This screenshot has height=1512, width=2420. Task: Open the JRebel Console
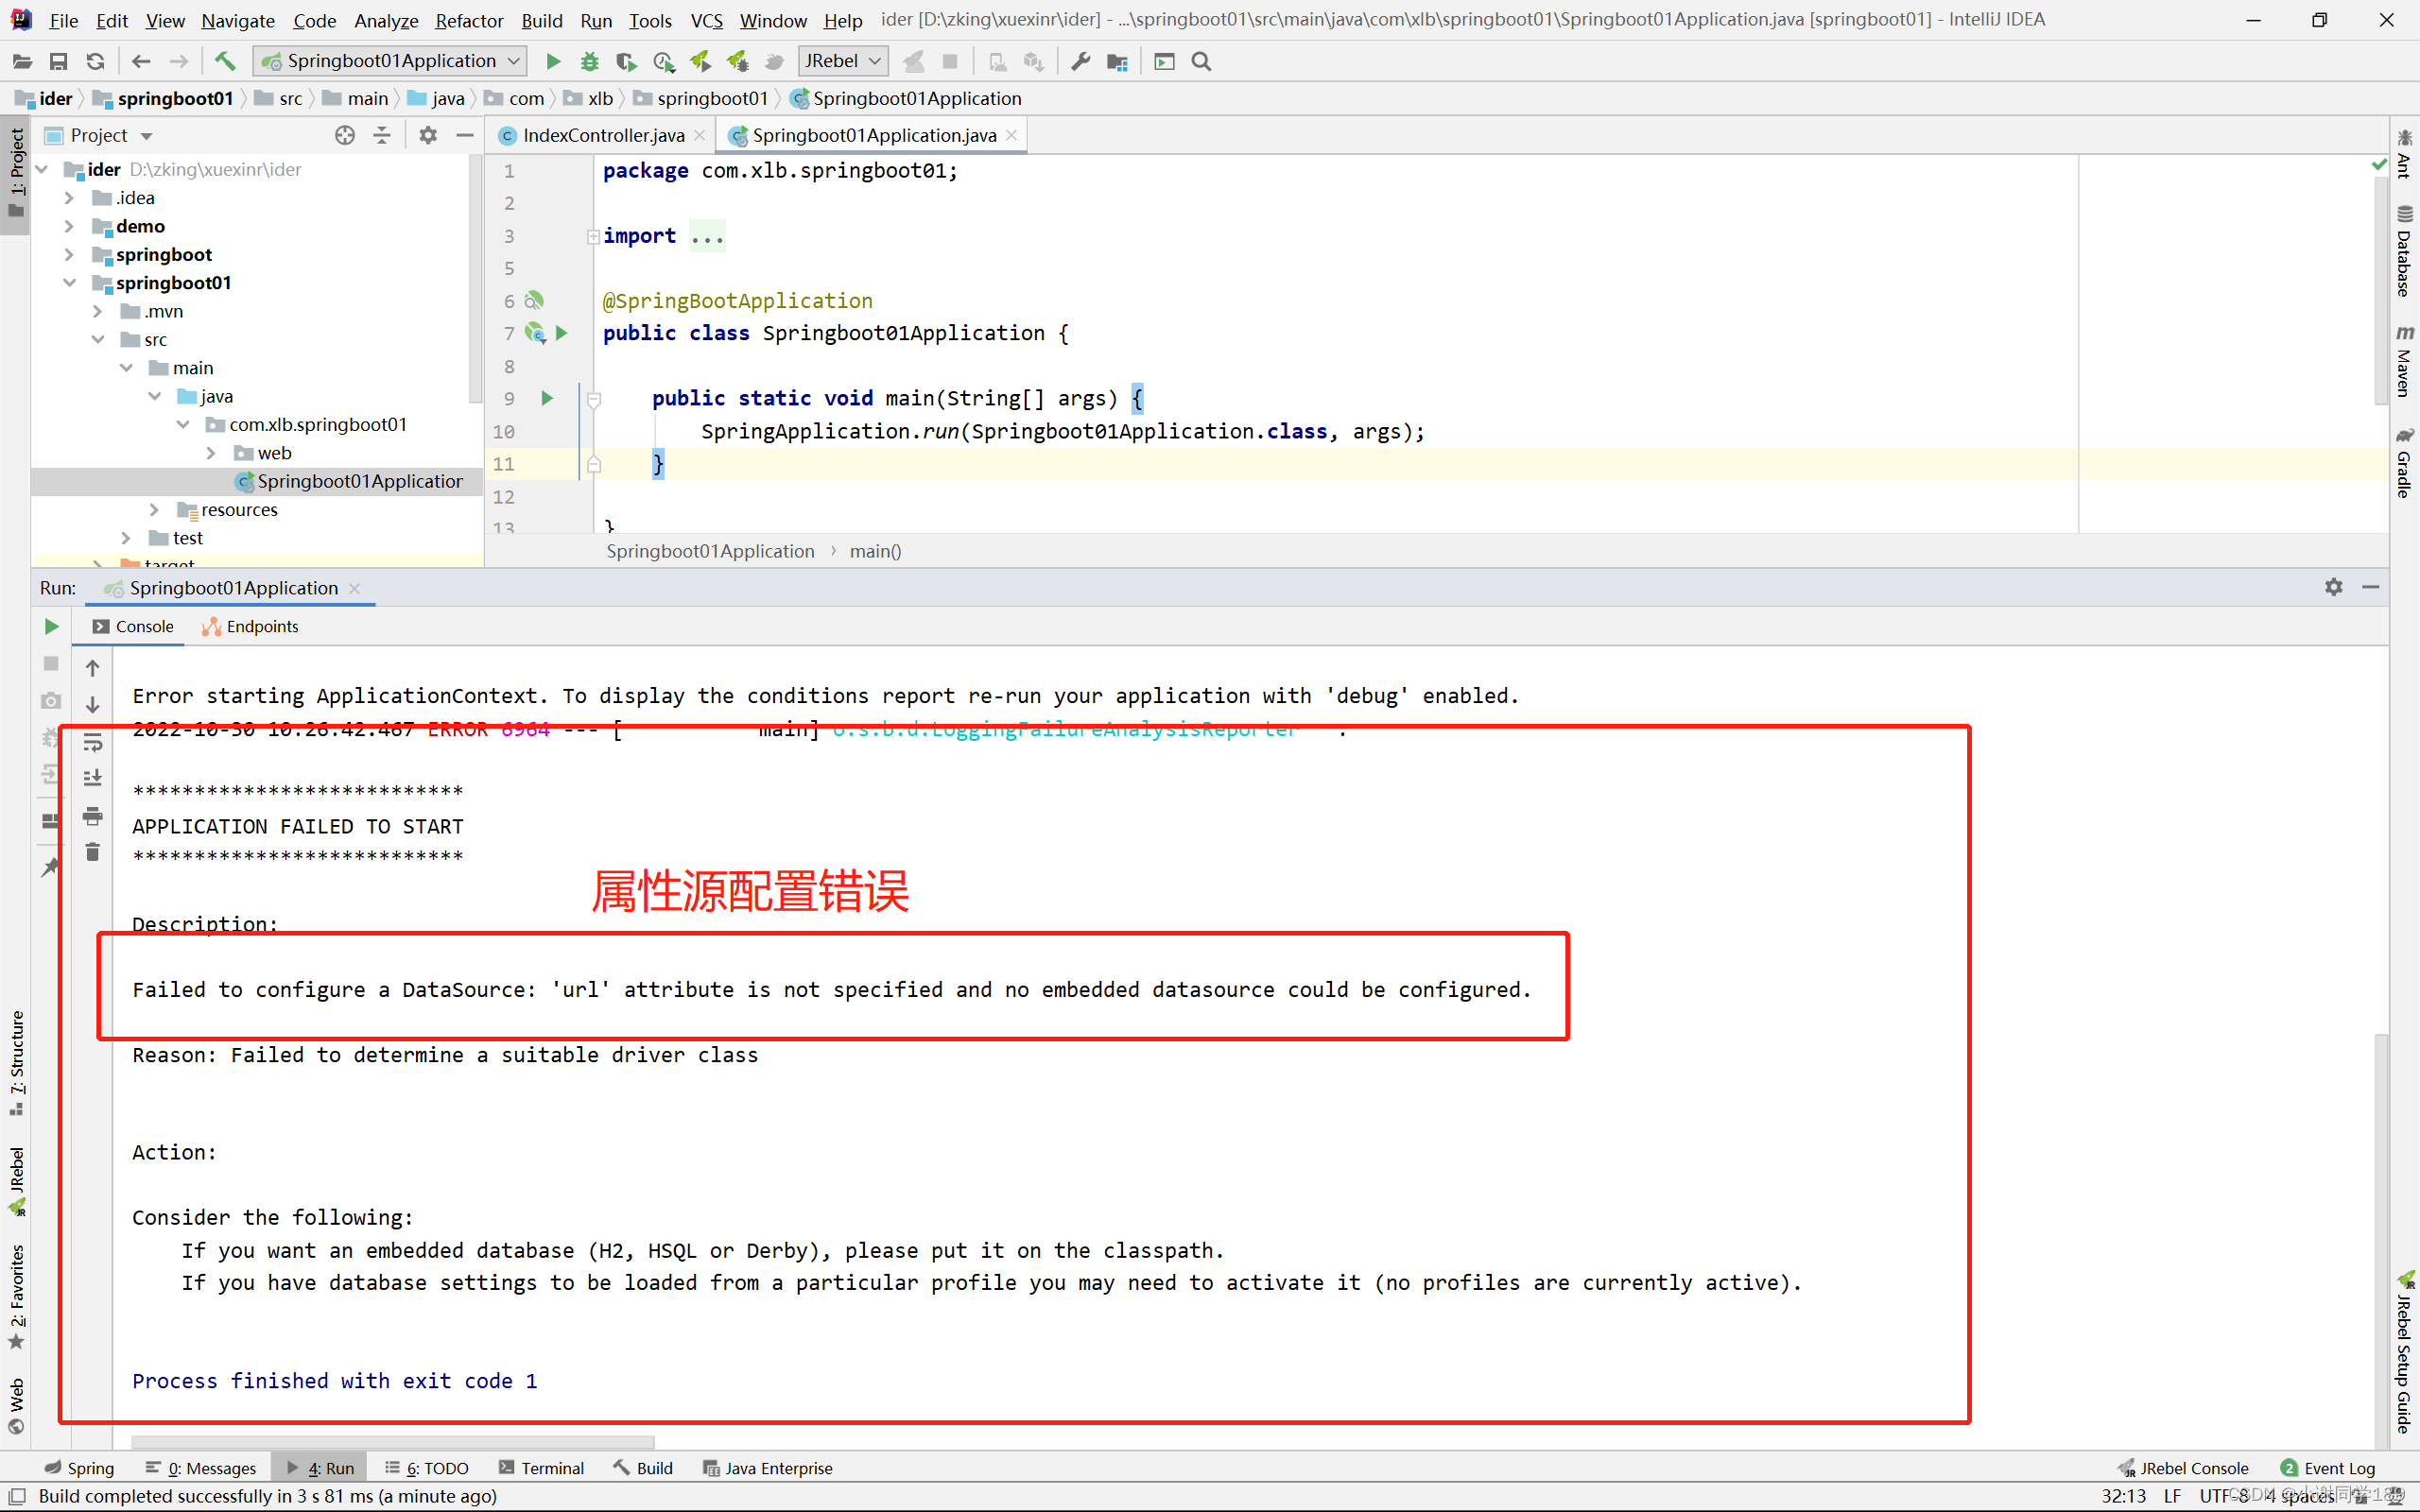[2183, 1468]
